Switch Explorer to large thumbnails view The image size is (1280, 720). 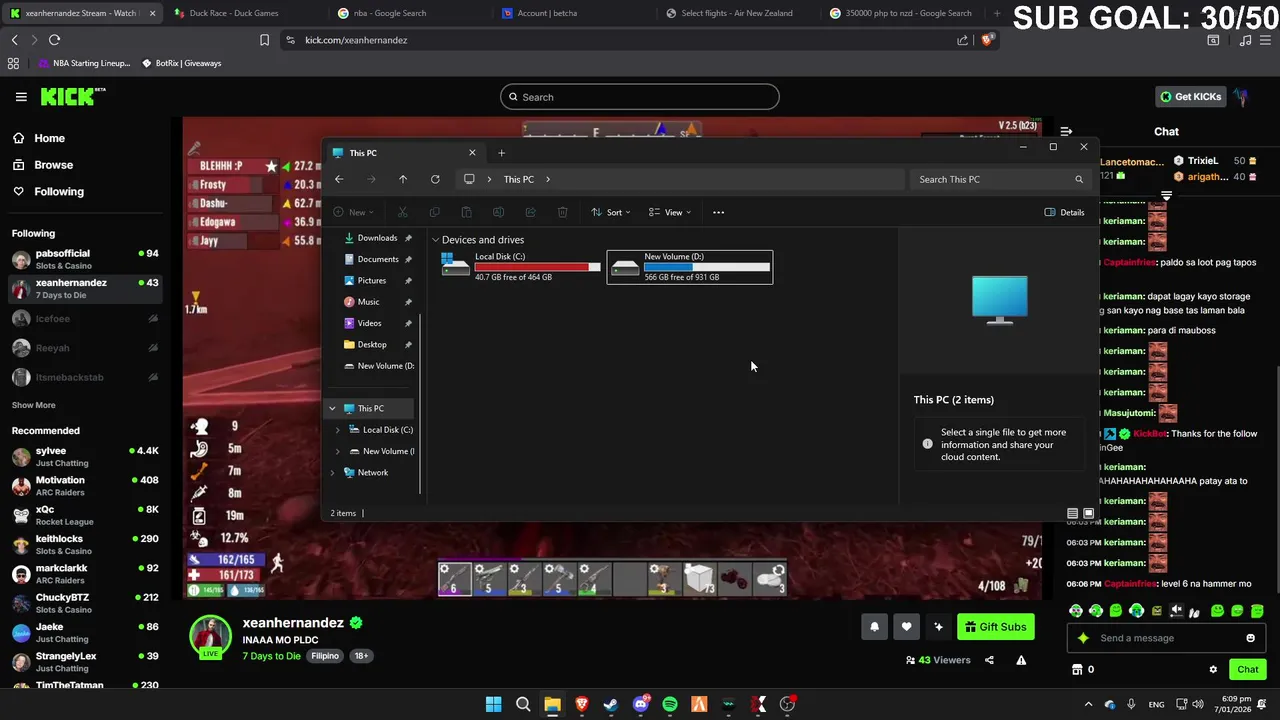1089,513
